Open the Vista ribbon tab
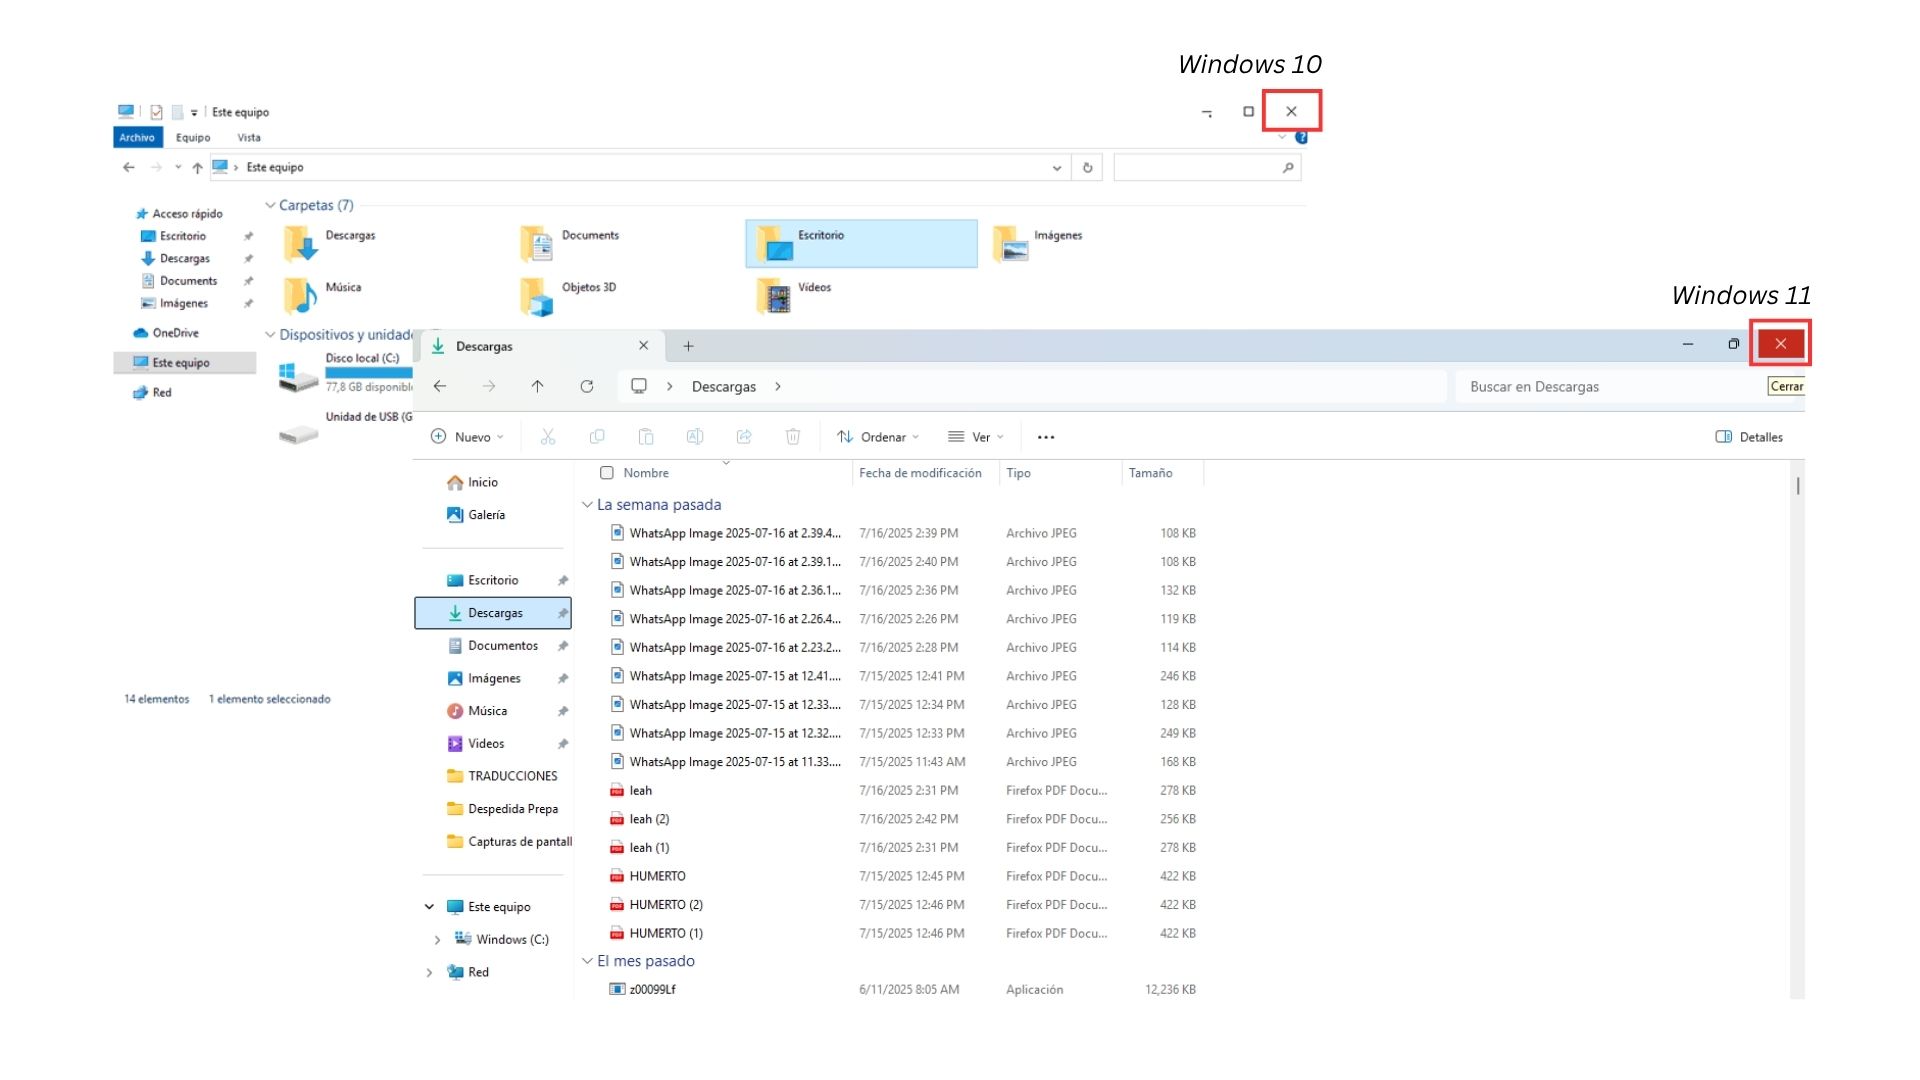 tap(249, 138)
